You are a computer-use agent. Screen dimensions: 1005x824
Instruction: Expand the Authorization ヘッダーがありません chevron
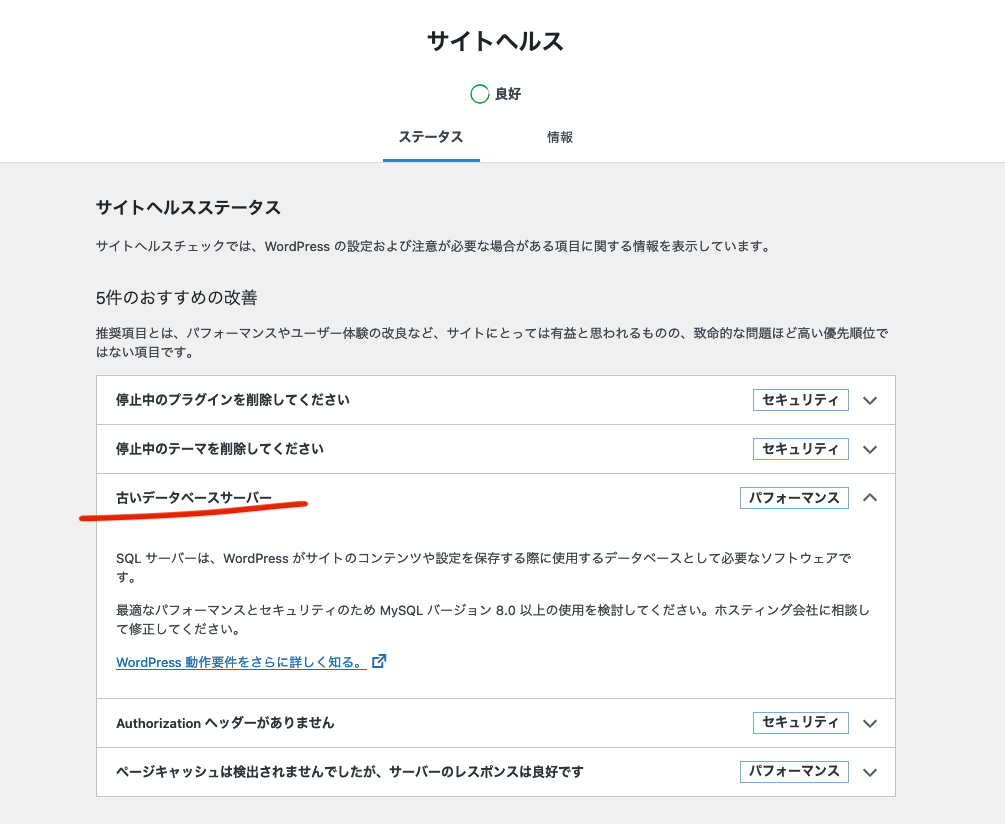coord(870,723)
